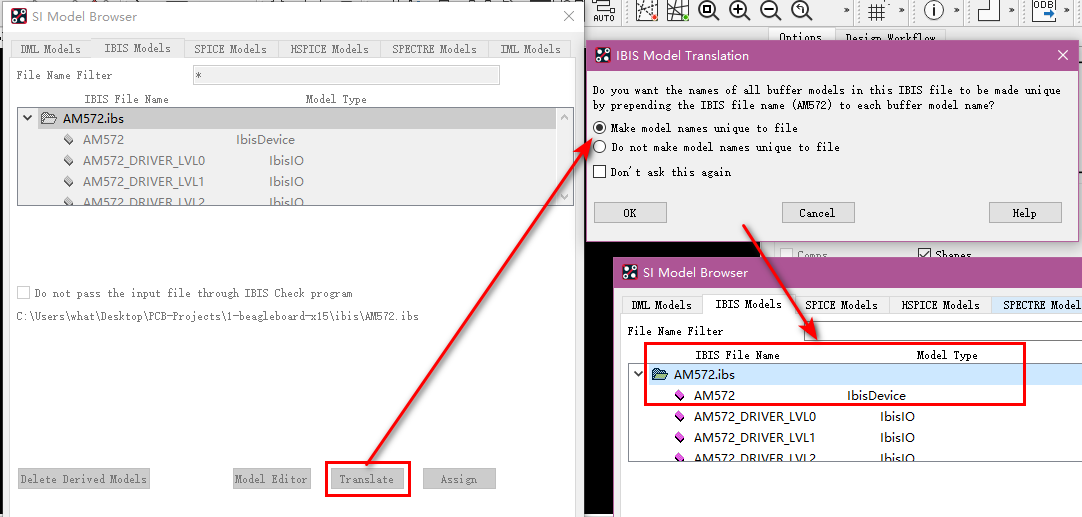The image size is (1082, 517).
Task: Click the Zoom Fit magnifier icon
Action: (x=708, y=10)
